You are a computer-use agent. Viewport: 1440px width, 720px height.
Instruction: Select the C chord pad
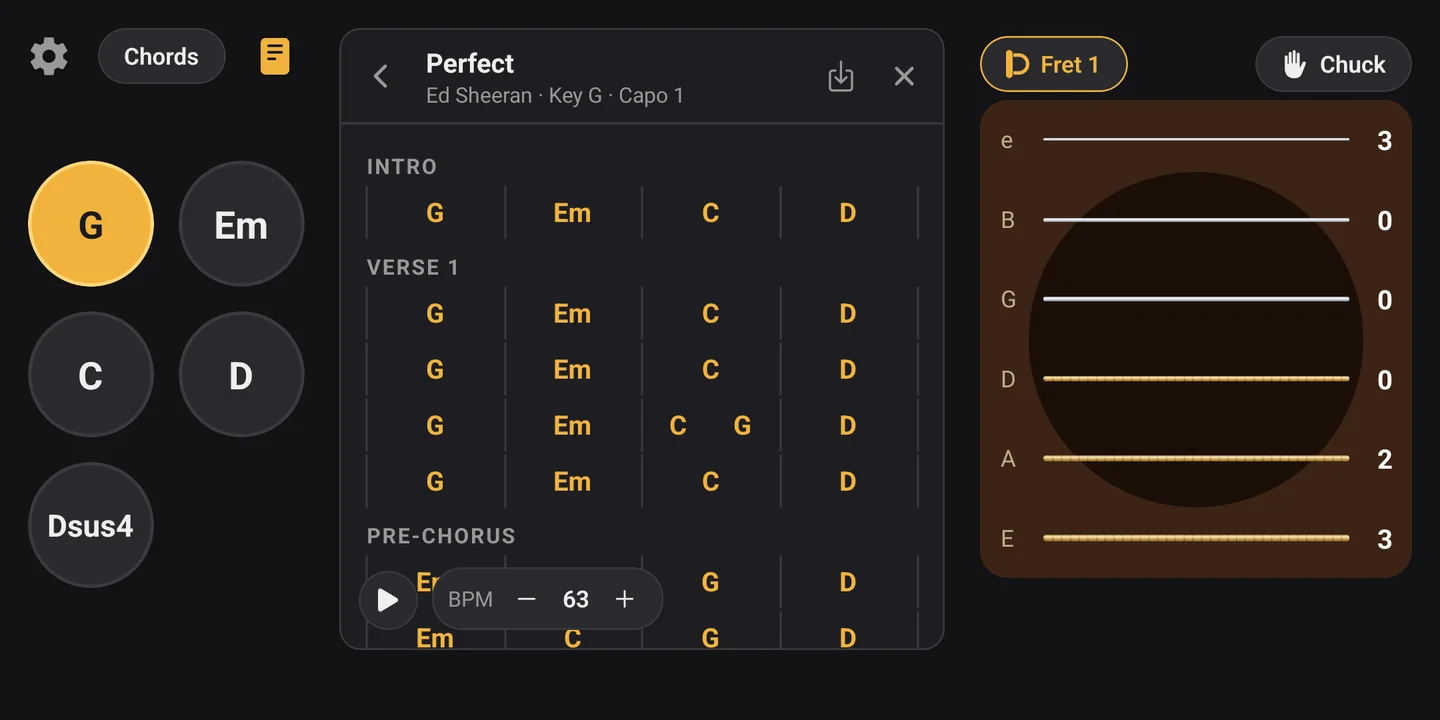pos(91,375)
